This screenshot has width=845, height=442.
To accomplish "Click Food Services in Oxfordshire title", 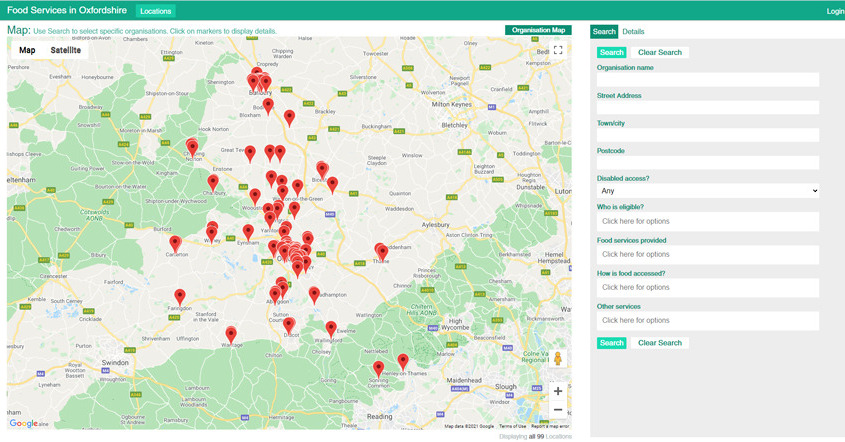I will pos(67,10).
